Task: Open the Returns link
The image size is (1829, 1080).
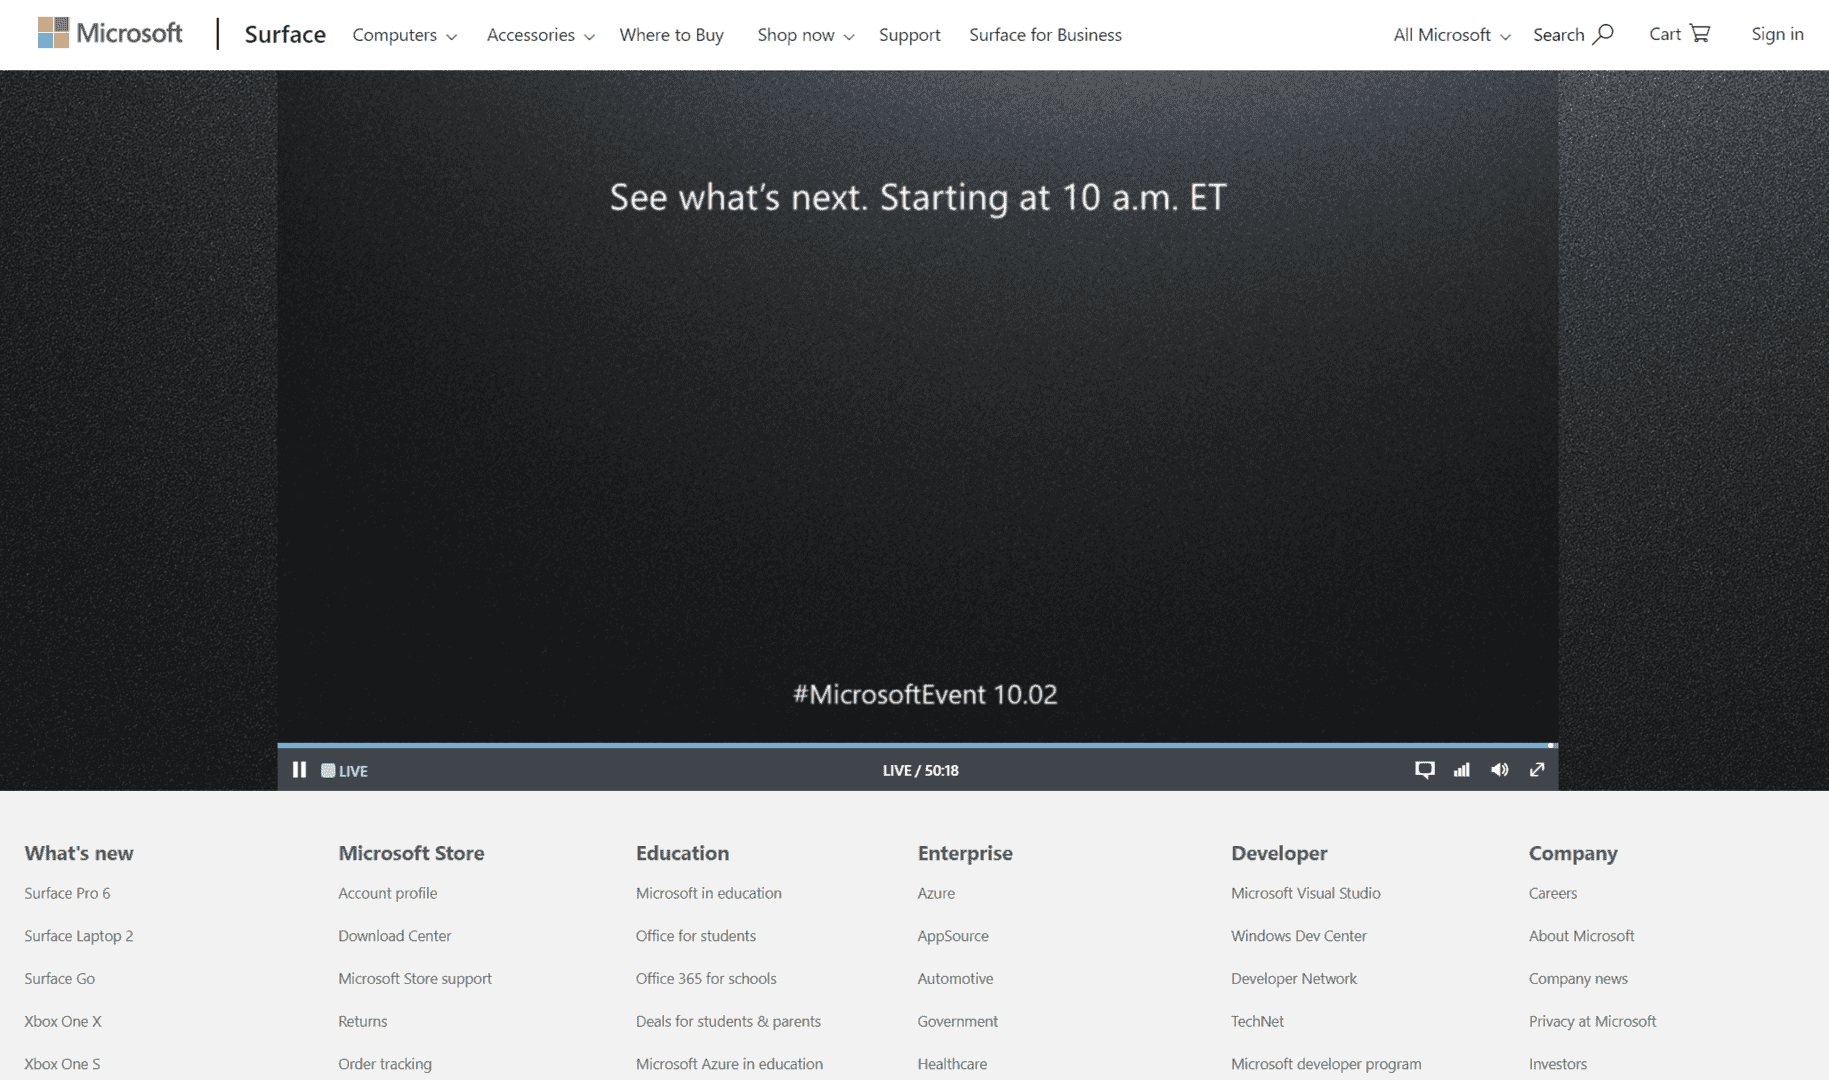Action: point(362,1022)
